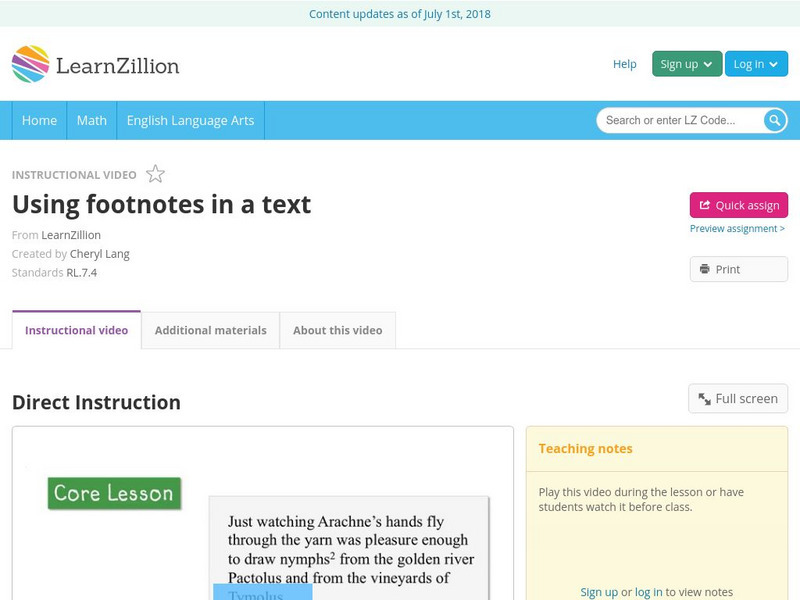Click the printer icon inside the Print button
The width and height of the screenshot is (800, 600).
click(703, 269)
